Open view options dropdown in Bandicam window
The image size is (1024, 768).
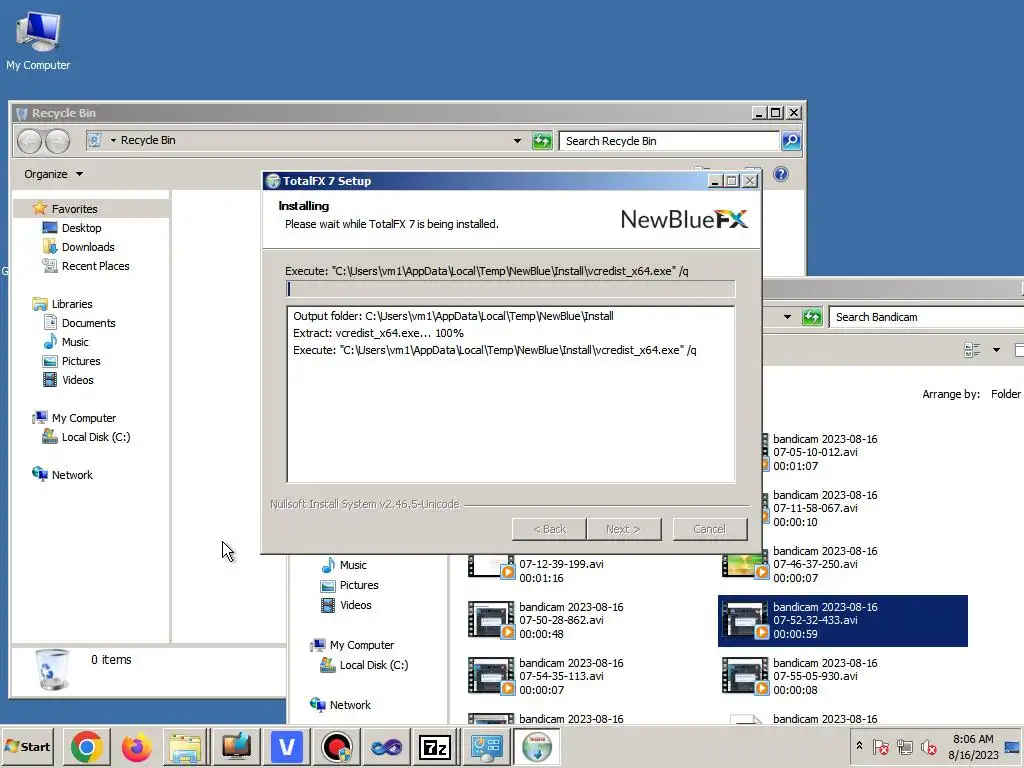click(x=996, y=350)
